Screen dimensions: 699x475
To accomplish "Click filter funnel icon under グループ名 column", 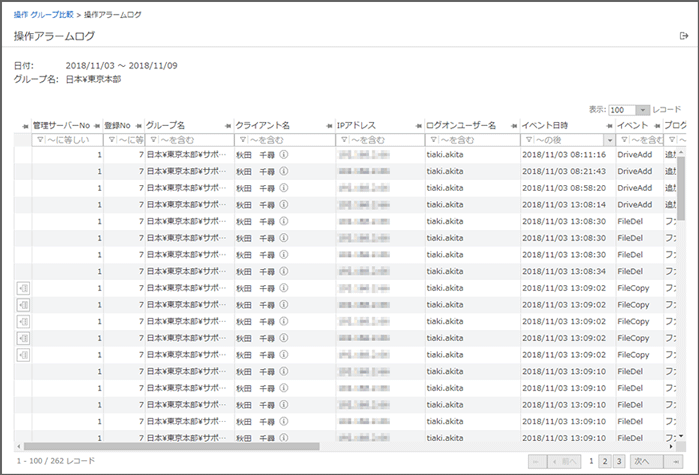I will coord(151,140).
